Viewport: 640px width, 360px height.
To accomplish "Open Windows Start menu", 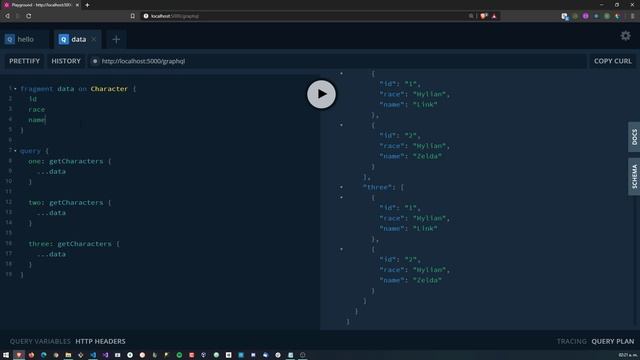I will (x=6, y=355).
